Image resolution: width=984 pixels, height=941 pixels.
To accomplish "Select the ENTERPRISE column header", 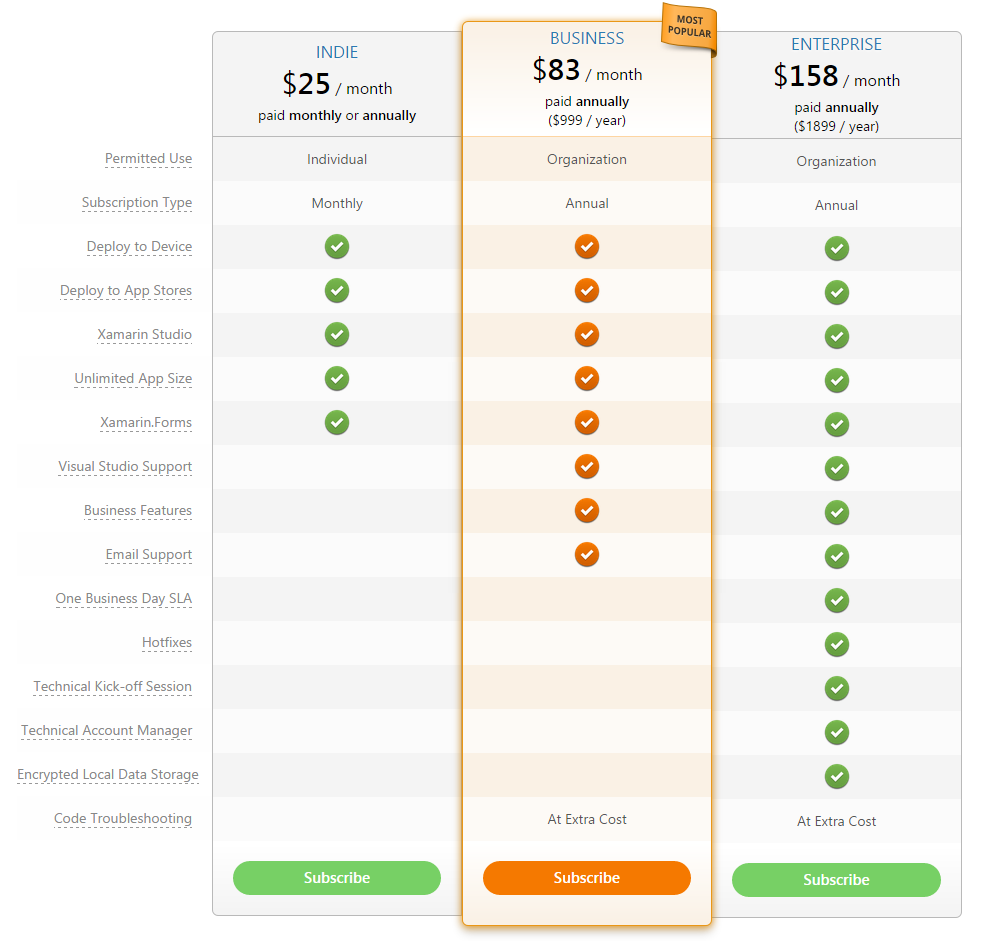I will click(836, 45).
